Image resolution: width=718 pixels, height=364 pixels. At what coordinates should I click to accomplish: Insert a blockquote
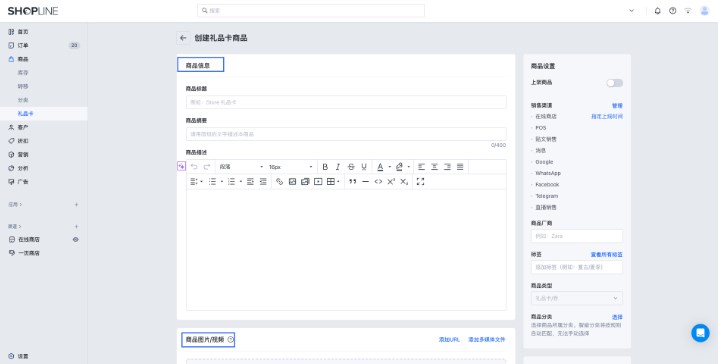353,182
